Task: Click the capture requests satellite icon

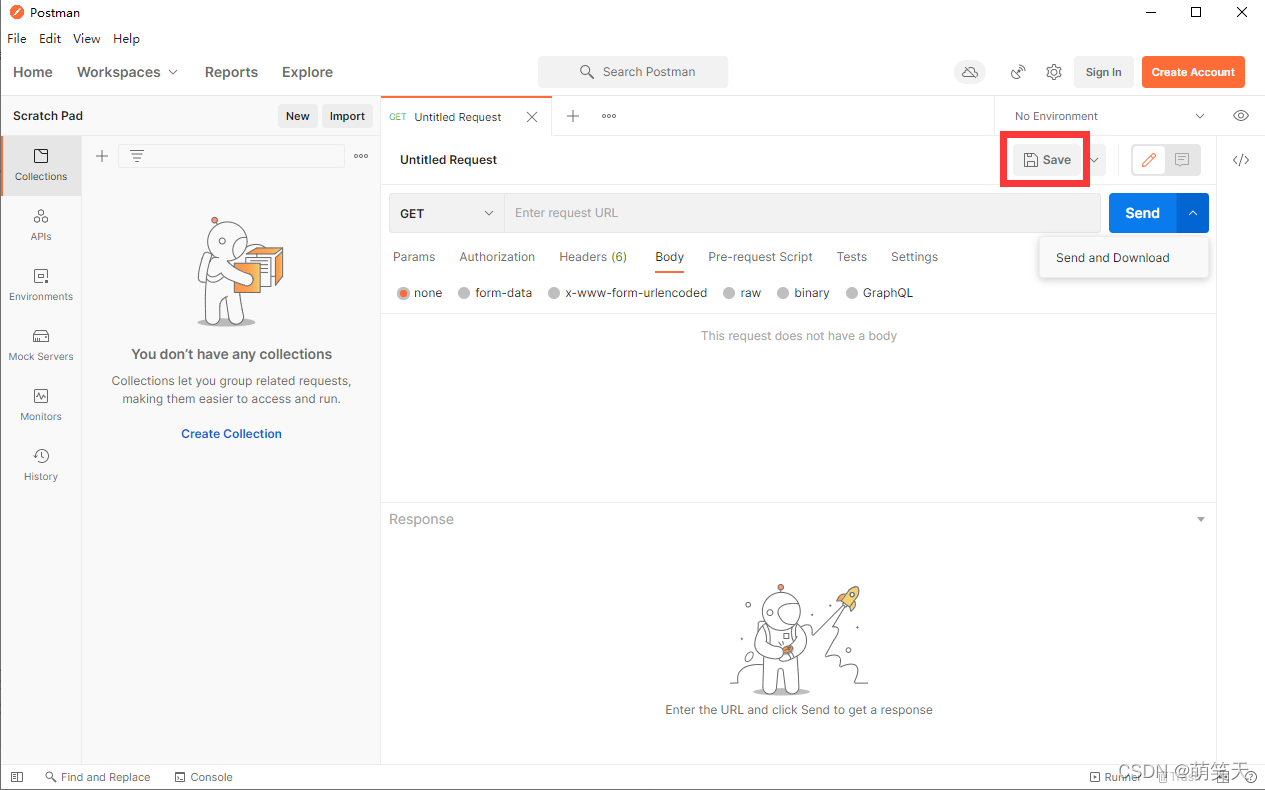Action: coord(1018,72)
